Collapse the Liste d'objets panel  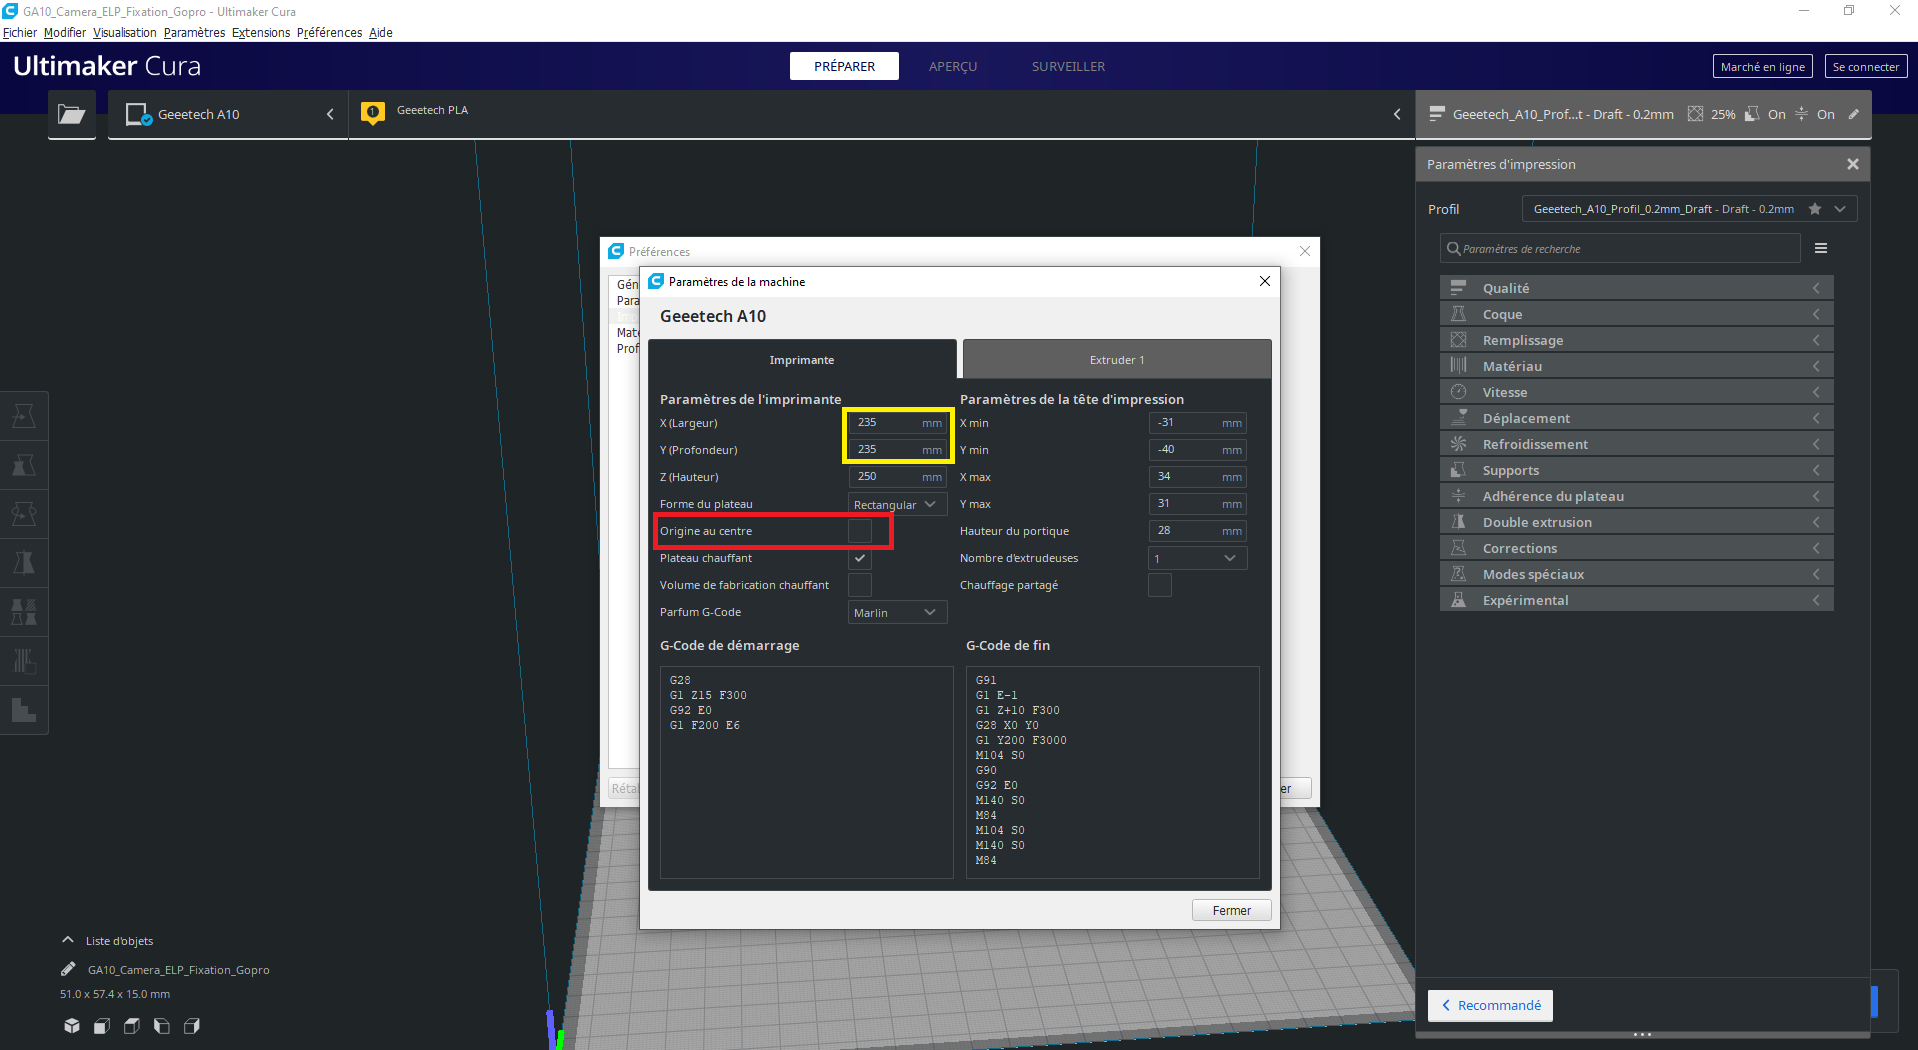(68, 940)
